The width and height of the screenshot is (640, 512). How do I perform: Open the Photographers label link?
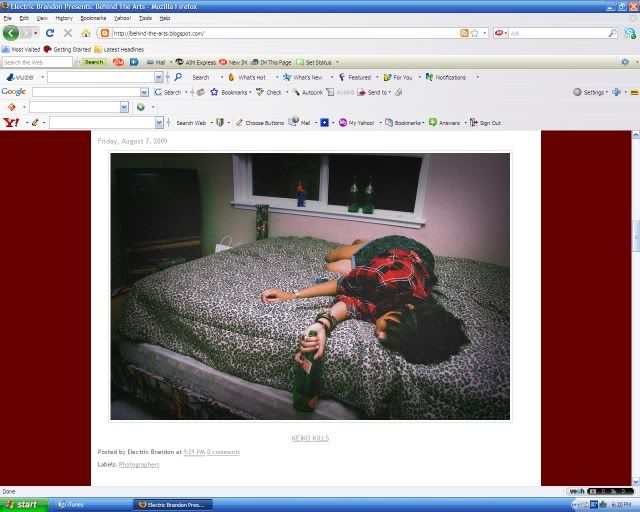pyautogui.click(x=139, y=465)
